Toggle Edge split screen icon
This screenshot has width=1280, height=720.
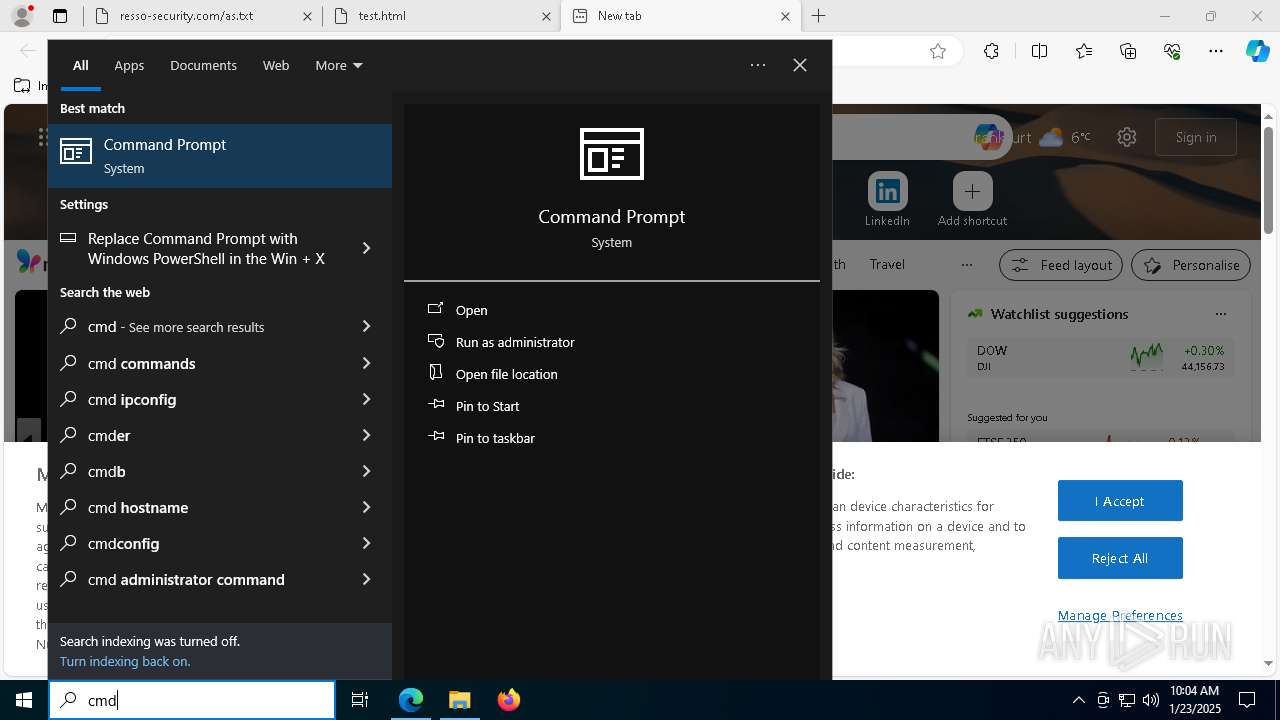(x=1039, y=52)
